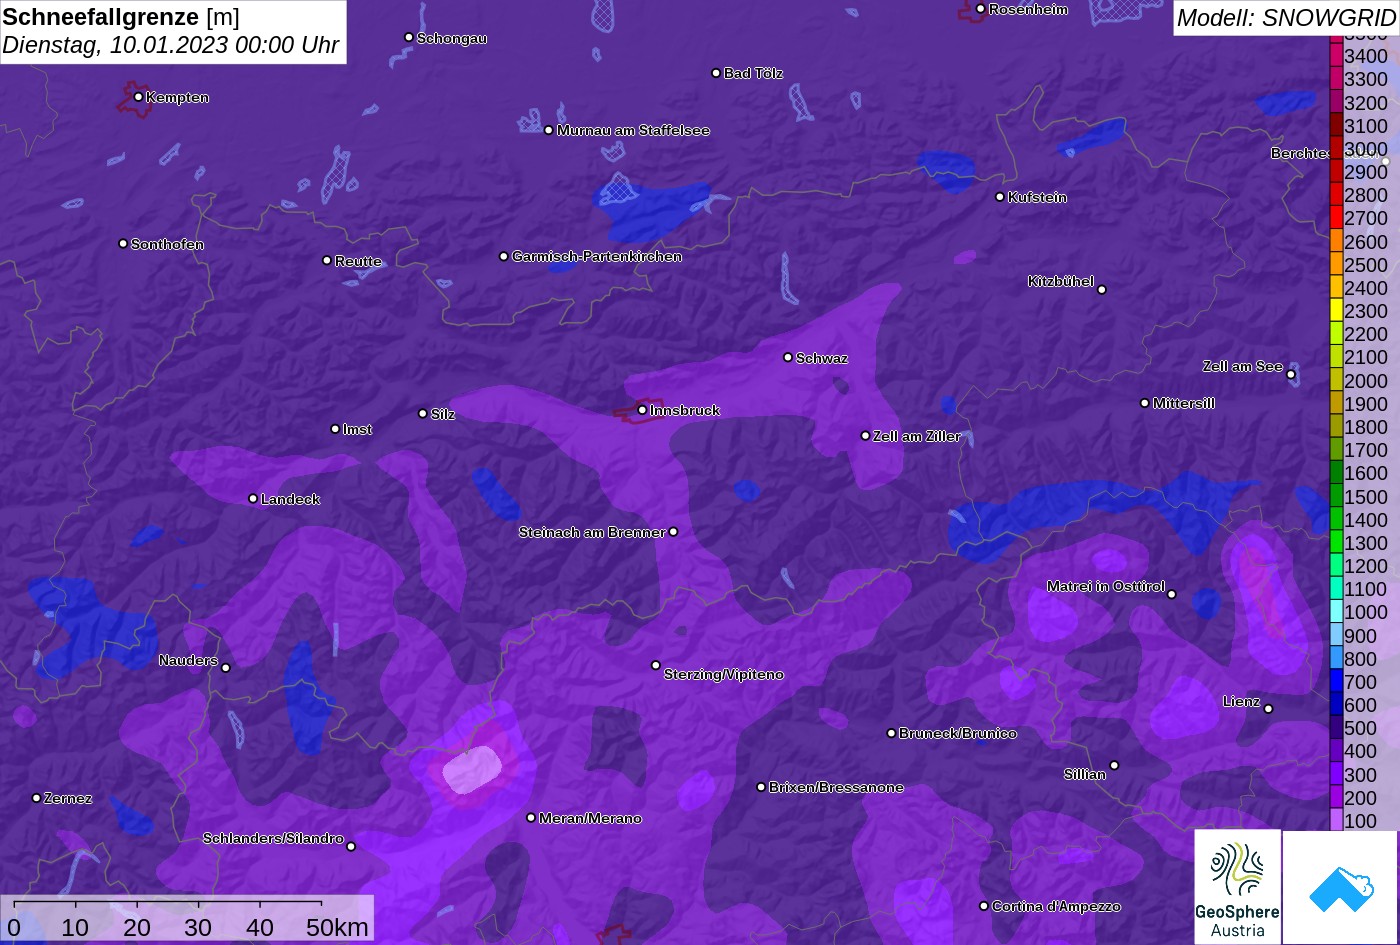The image size is (1400, 945).
Task: Click the Bruneck/Brunico label
Action: click(958, 733)
